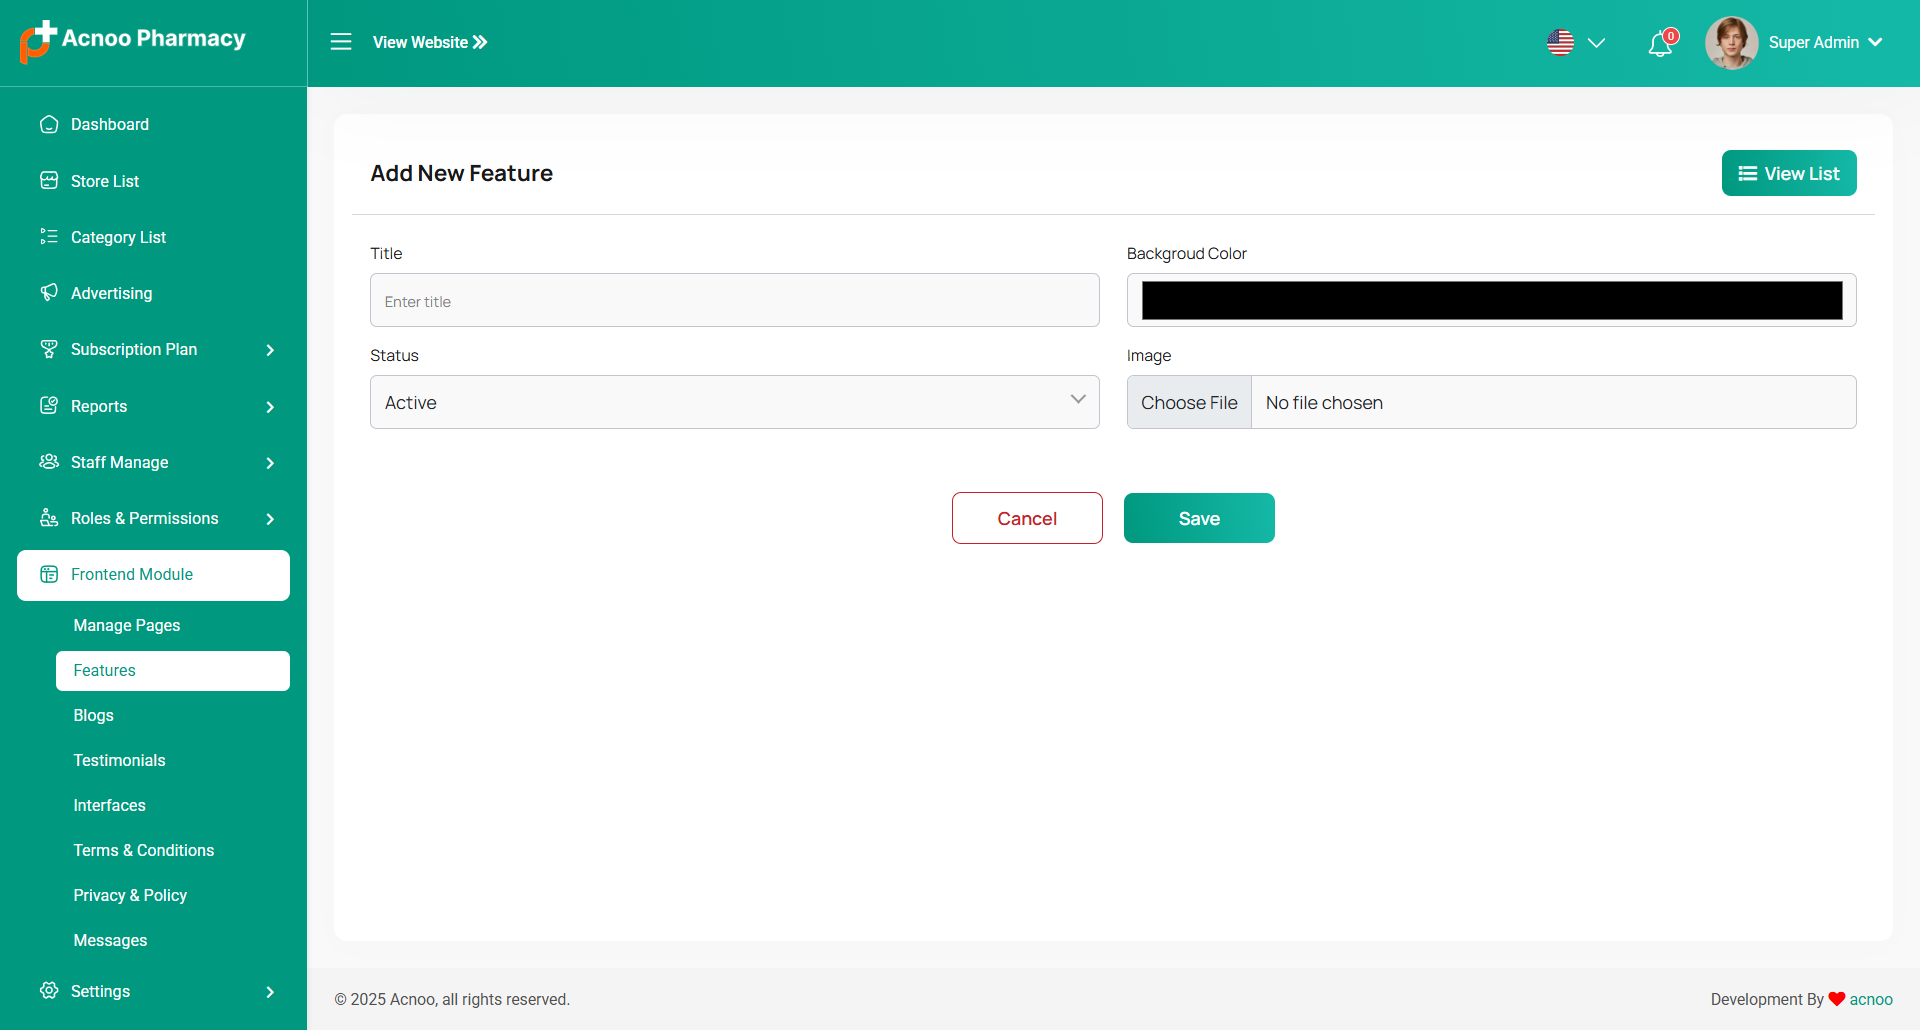The height and width of the screenshot is (1030, 1920).
Task: Click the Title input field
Action: point(734,300)
